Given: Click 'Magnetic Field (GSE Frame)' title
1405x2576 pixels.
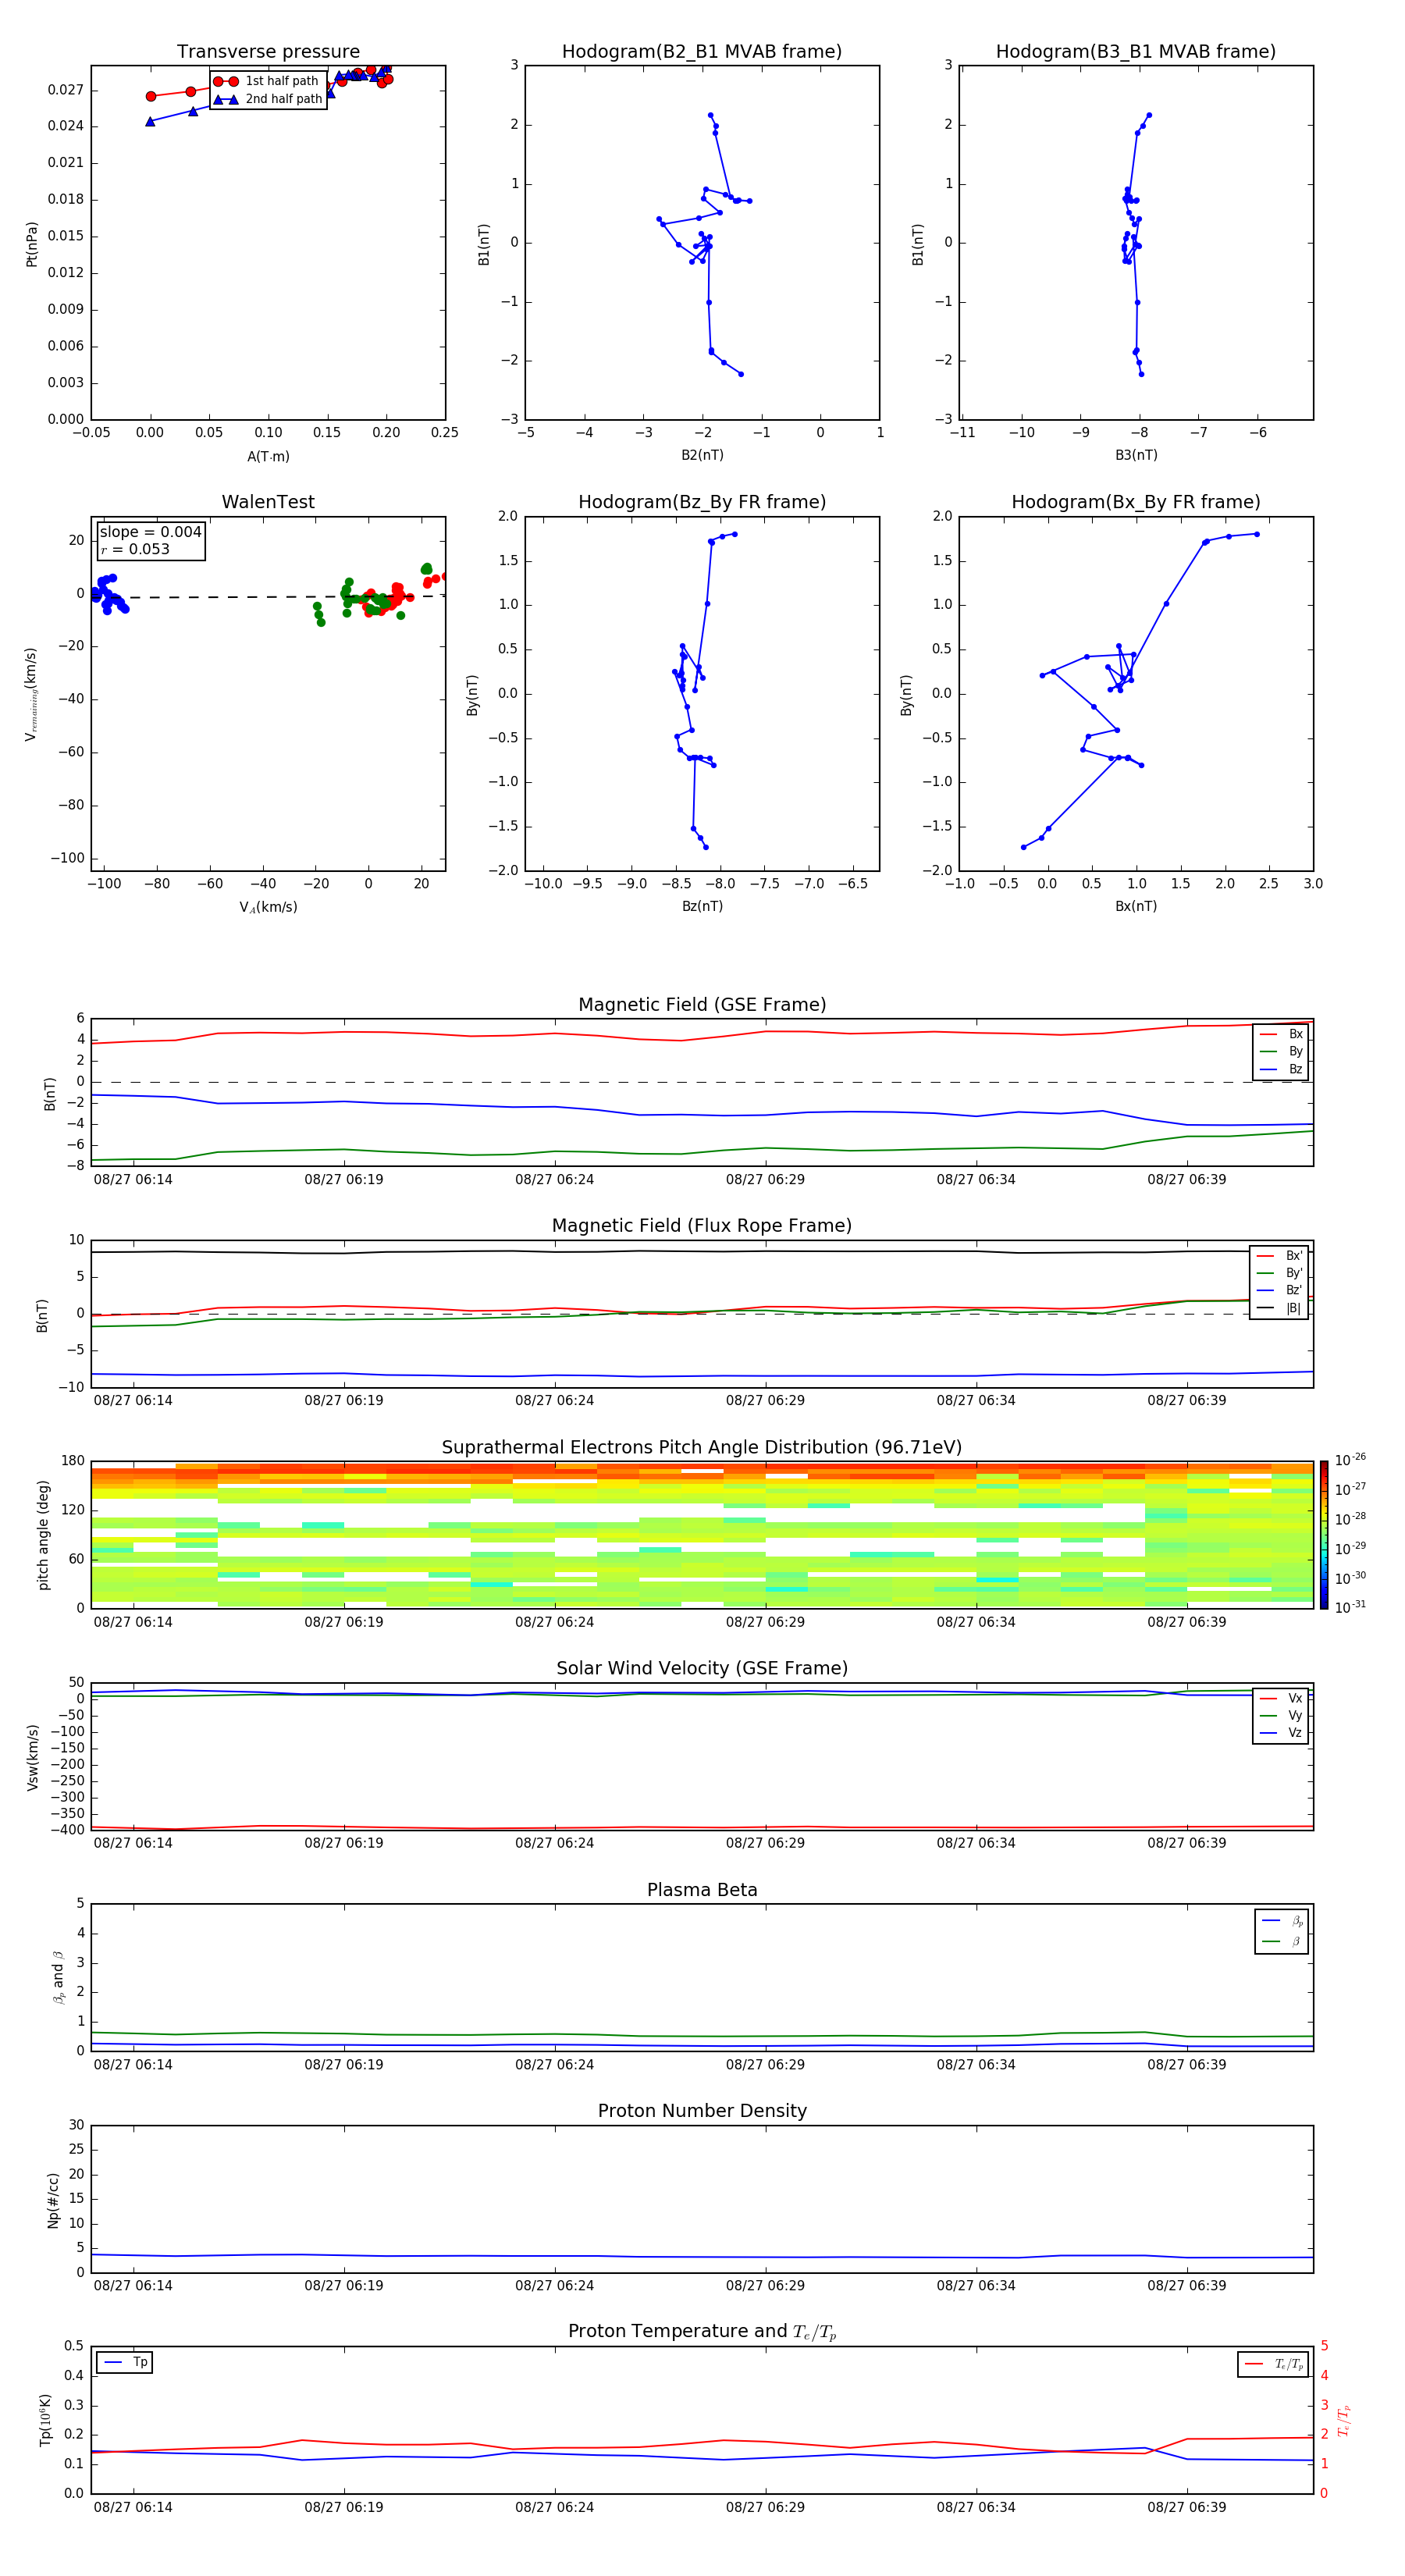Looking at the screenshot, I should pos(702,1005).
